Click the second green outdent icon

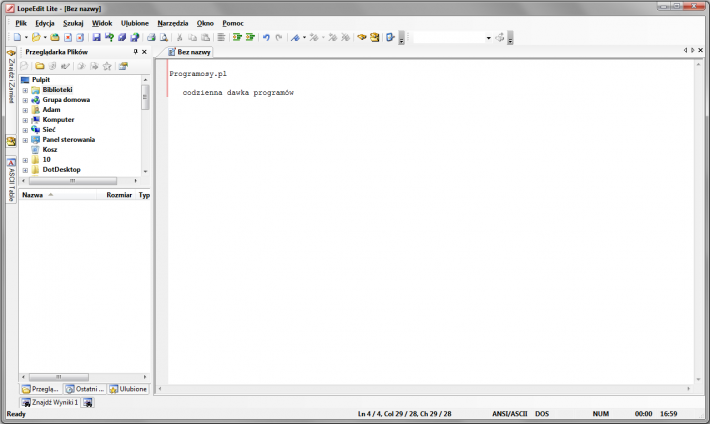[250, 38]
